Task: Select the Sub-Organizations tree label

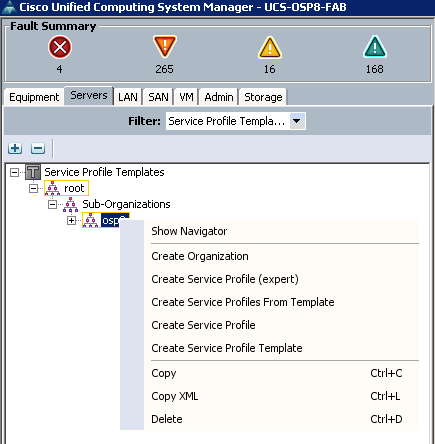Action: (126, 204)
